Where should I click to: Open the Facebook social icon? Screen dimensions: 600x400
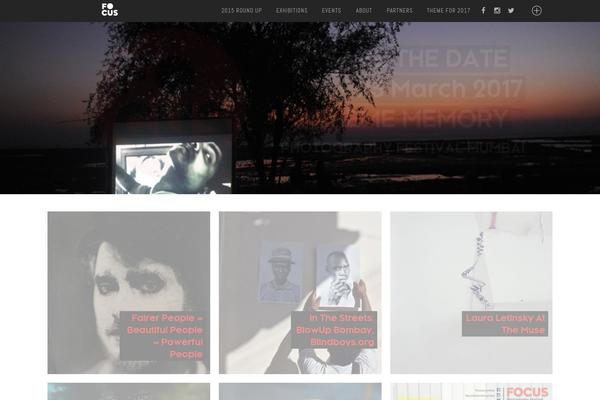(x=483, y=10)
